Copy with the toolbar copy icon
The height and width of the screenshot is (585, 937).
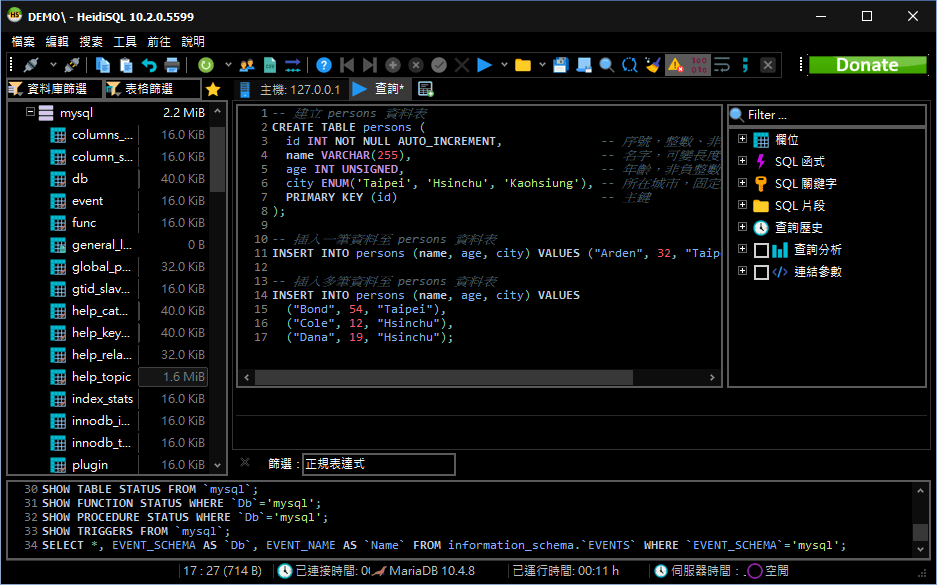pos(103,65)
